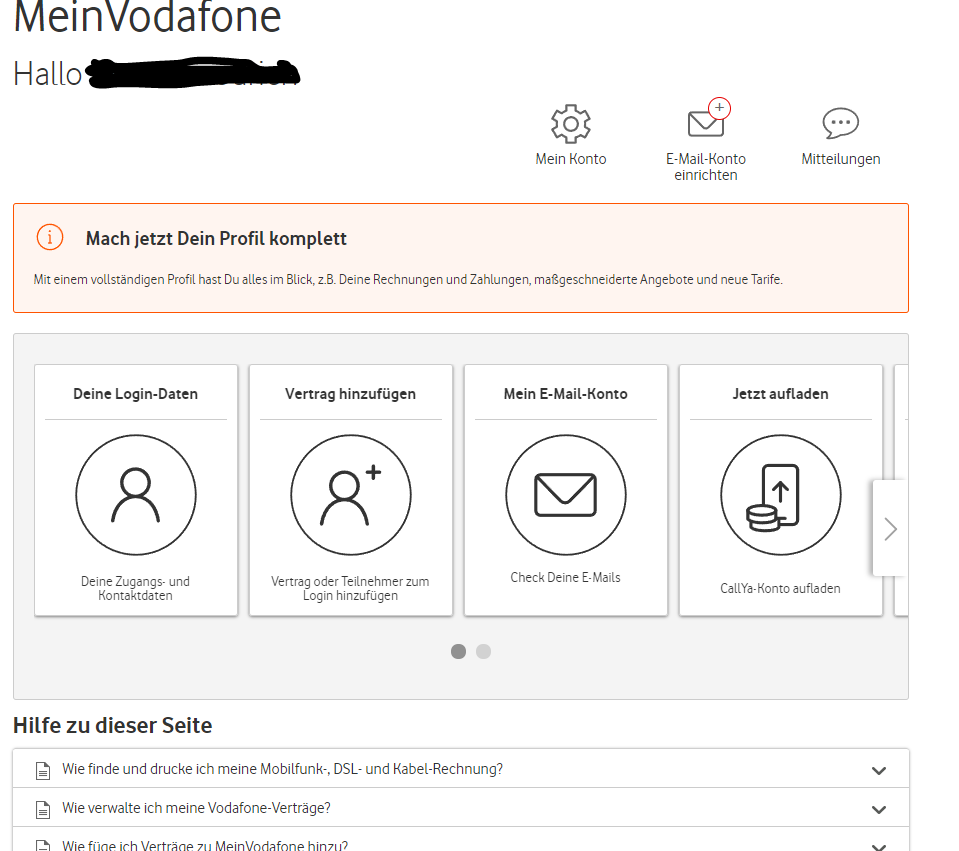
Task: Expand the Mobilfunk-, DSL- und Kabel-Rechnung question chevron
Action: pos(879,770)
